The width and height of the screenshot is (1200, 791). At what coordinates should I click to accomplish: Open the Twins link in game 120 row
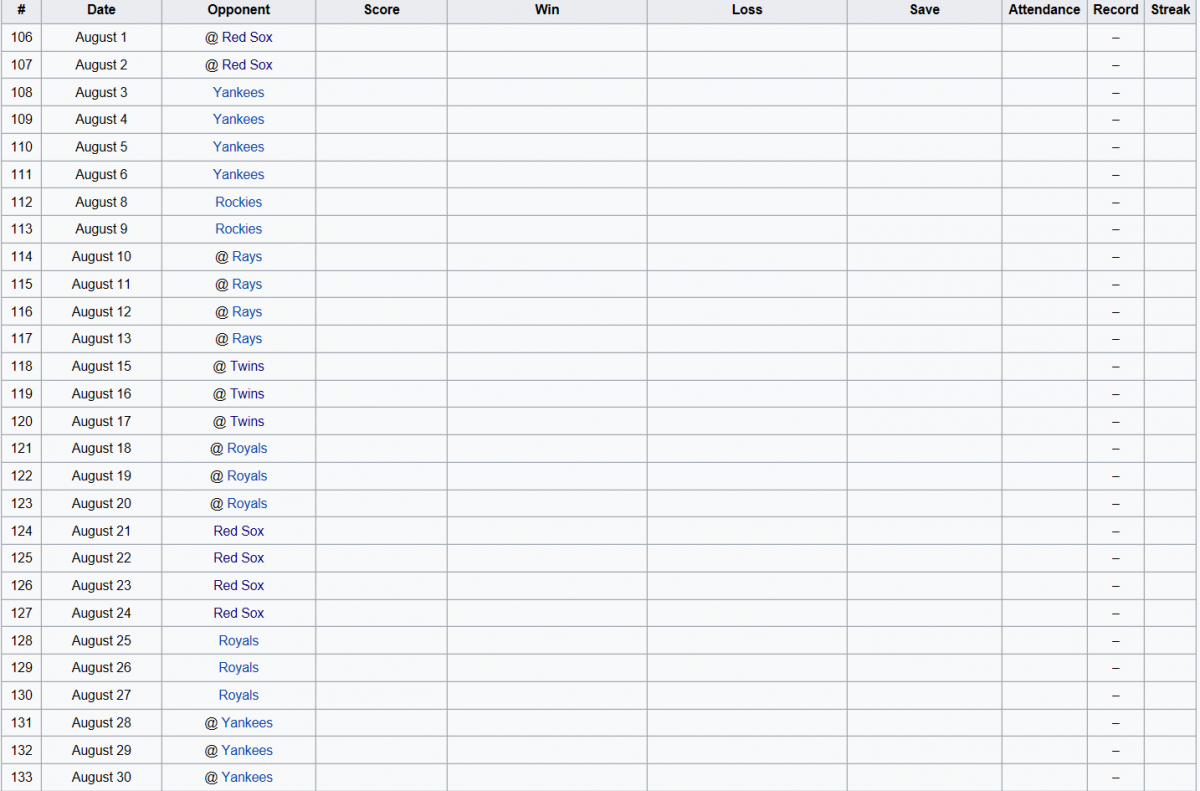click(x=247, y=421)
